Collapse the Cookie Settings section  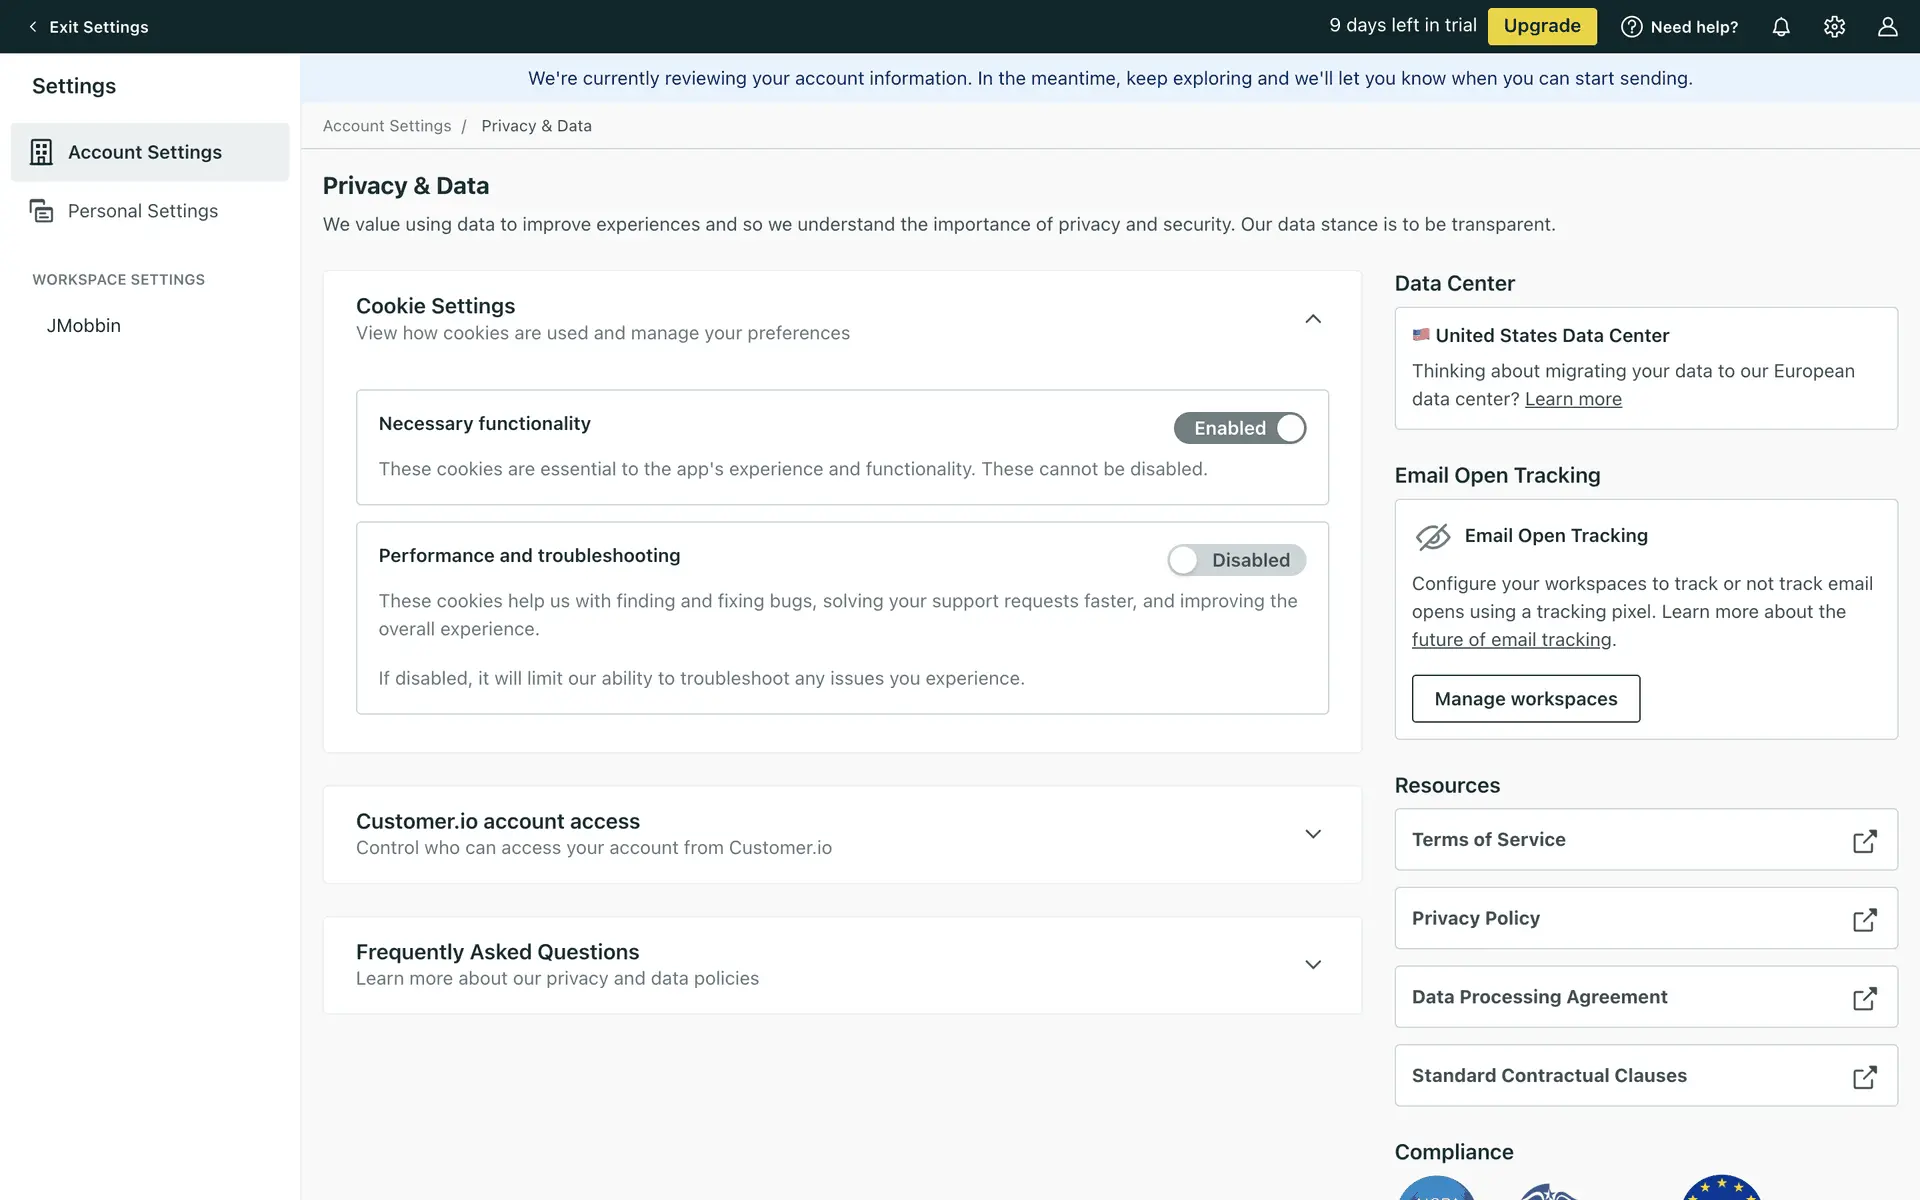click(x=1313, y=319)
